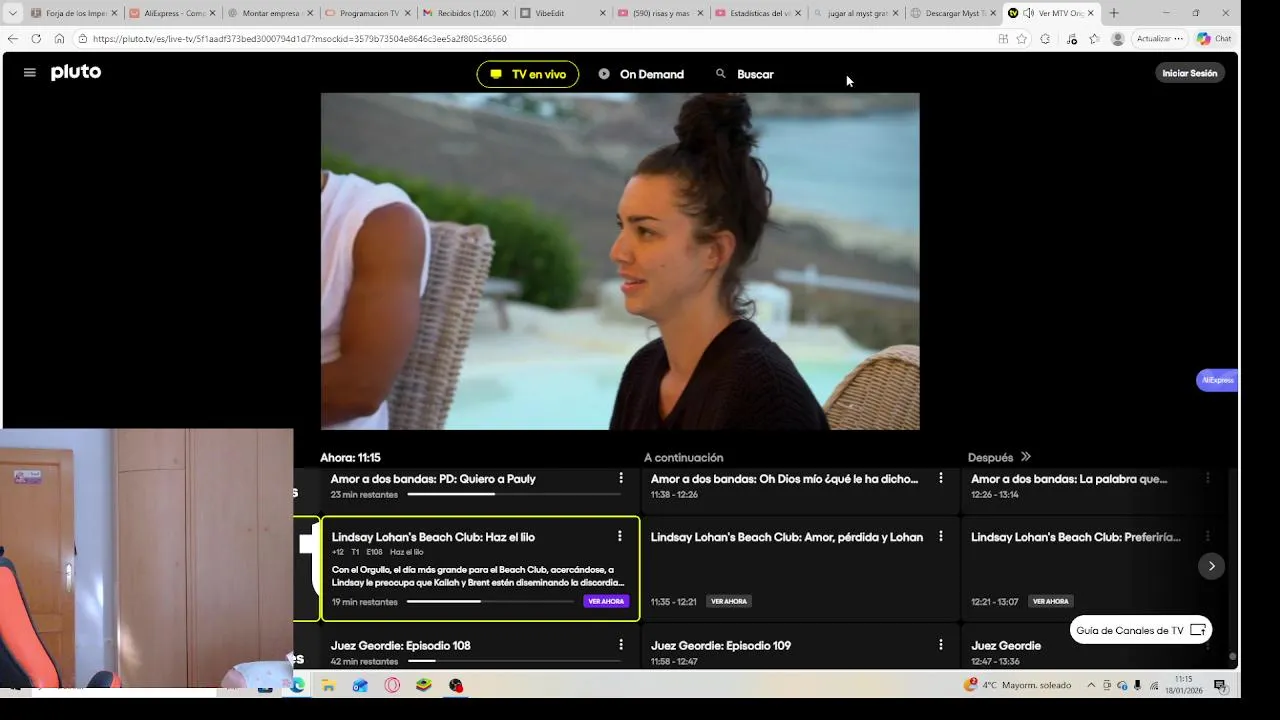The image size is (1280, 720).
Task: Open the Pluto hamburger menu
Action: (x=30, y=73)
